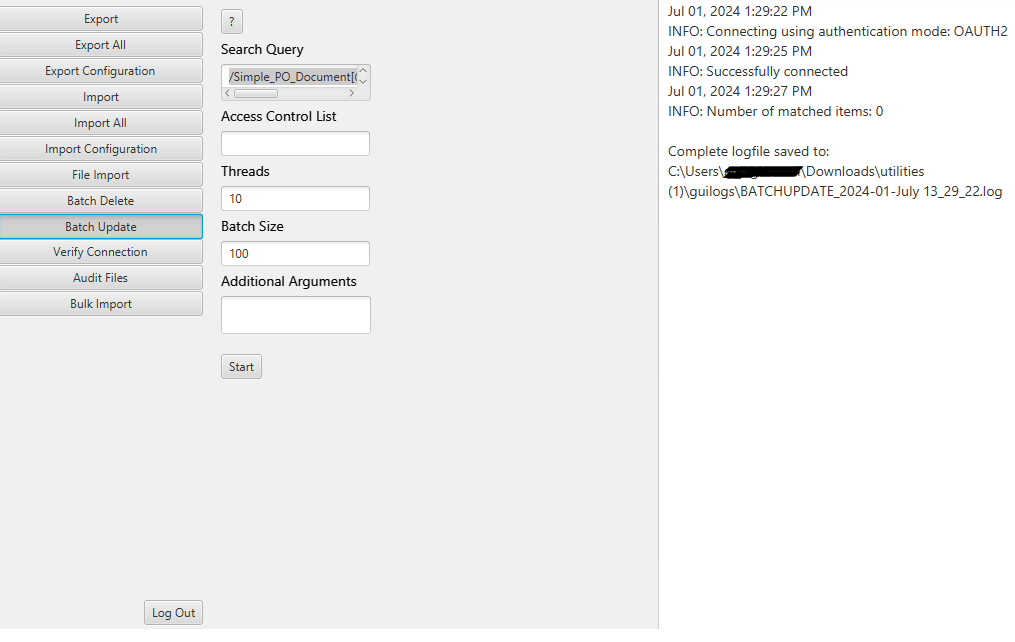Open the Audit Files option
This screenshot has width=1015, height=642.
[x=101, y=278]
